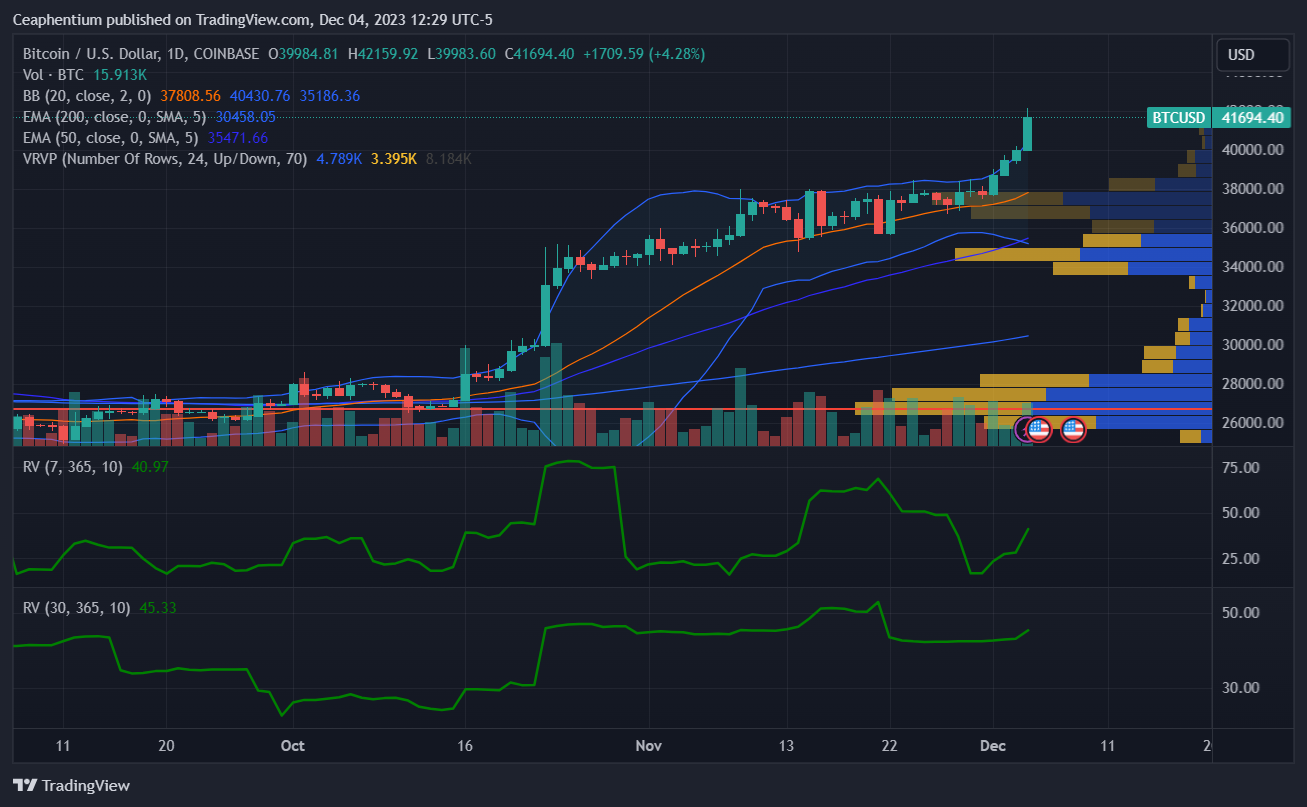Select the BB (20, close, 2, 0) indicator
The height and width of the screenshot is (807, 1307).
87,96
